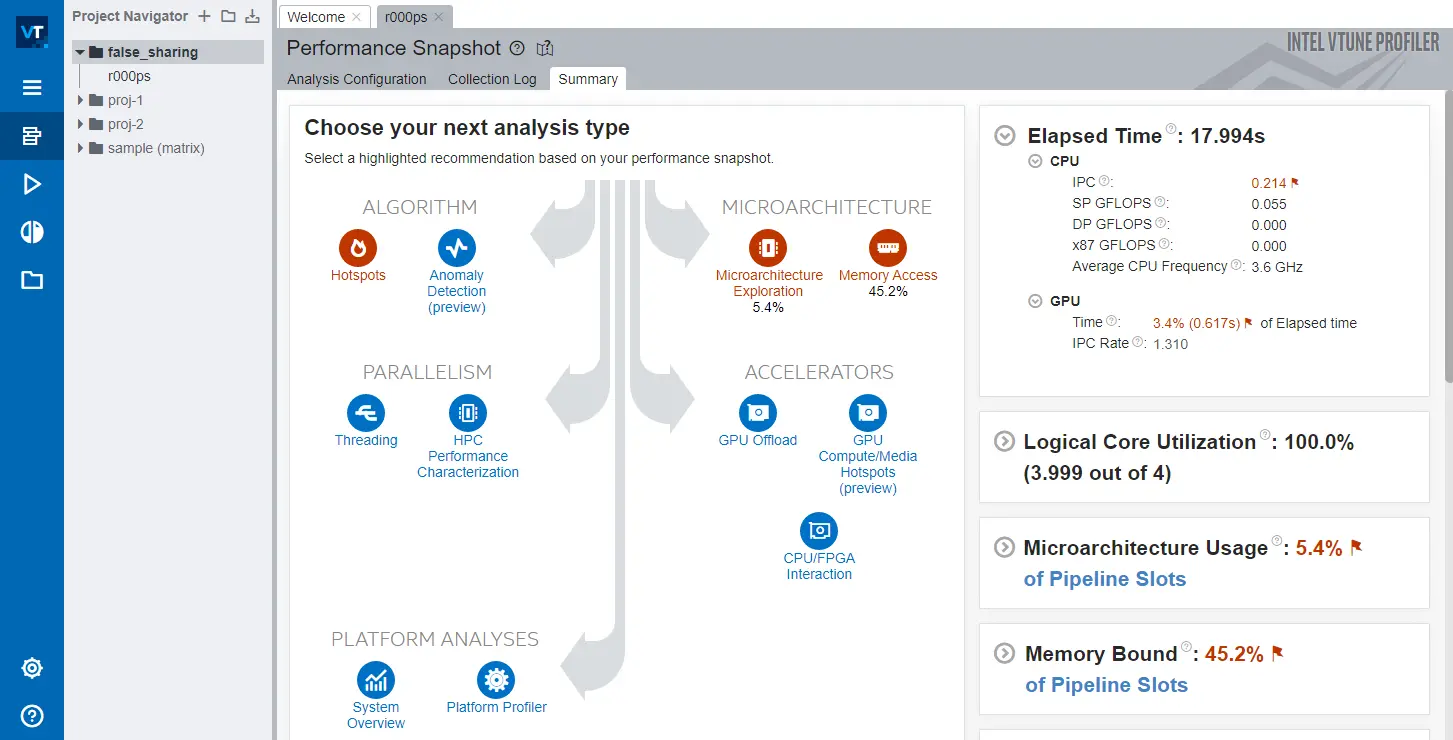Click Average CPU Frequency value 3.6 GHz
This screenshot has height=740, width=1453.
tap(1277, 267)
